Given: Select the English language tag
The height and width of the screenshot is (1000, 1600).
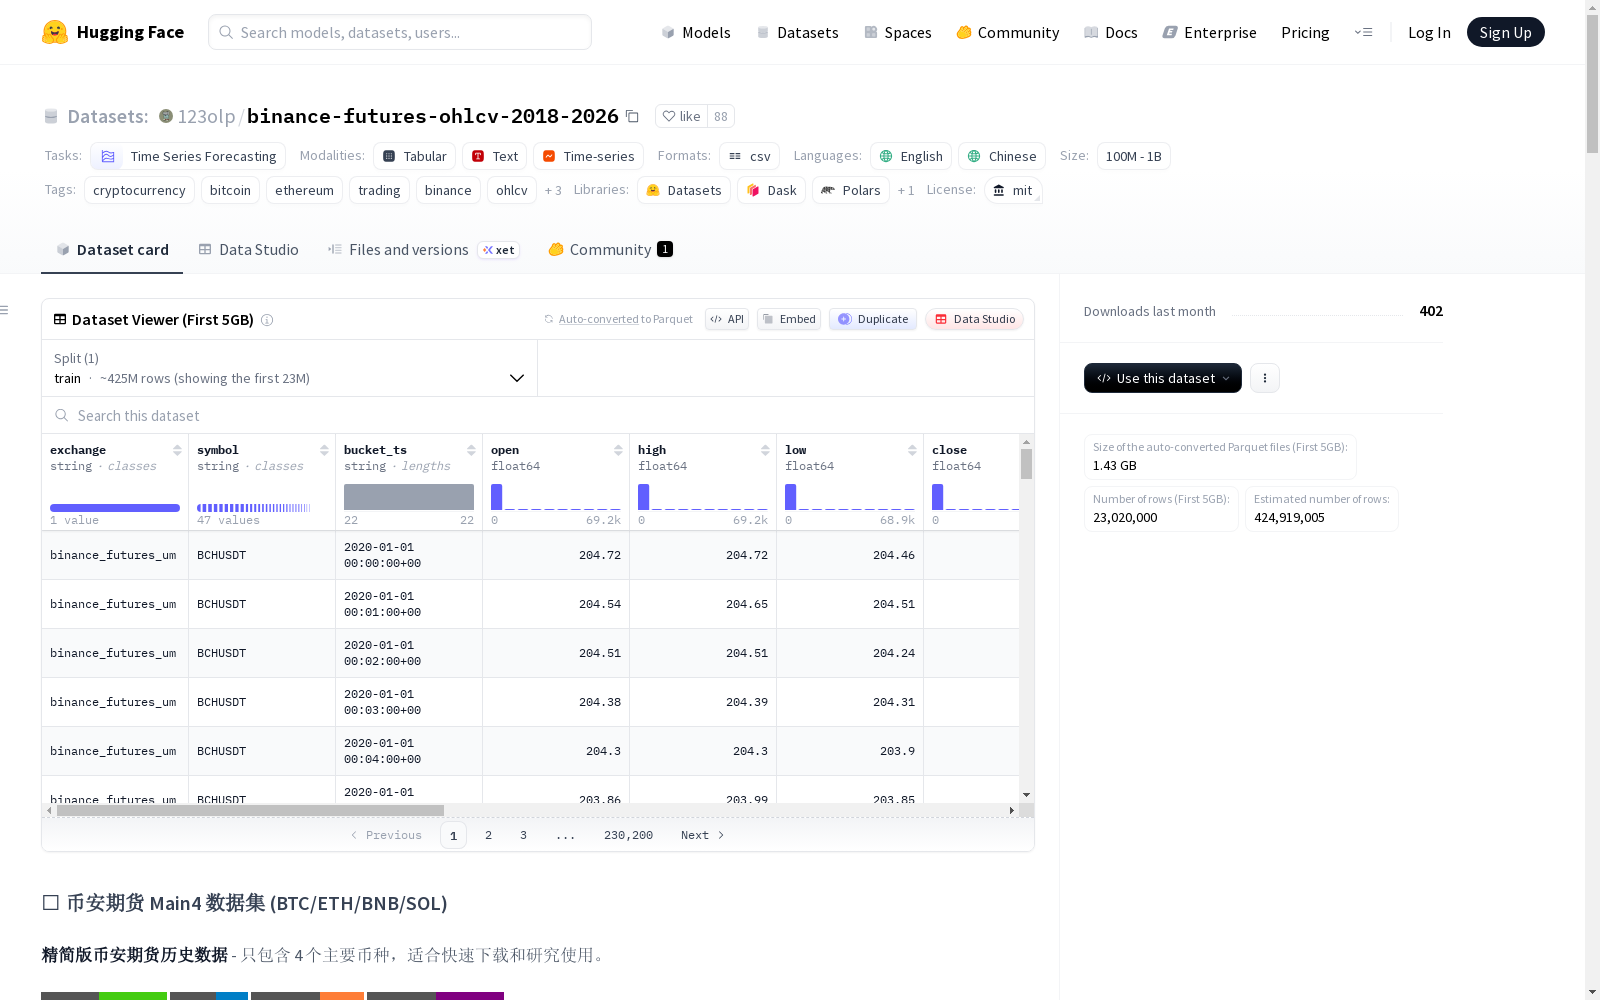Looking at the screenshot, I should pyautogui.click(x=911, y=156).
